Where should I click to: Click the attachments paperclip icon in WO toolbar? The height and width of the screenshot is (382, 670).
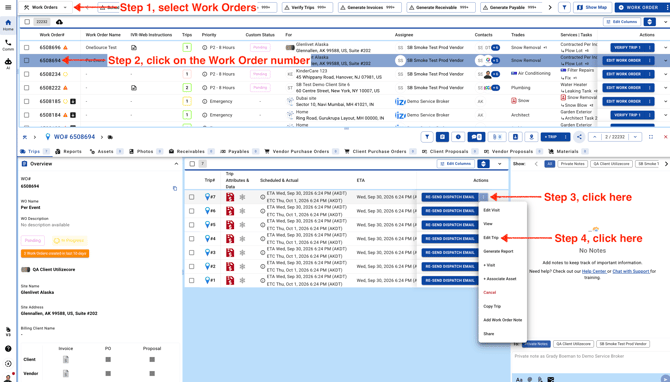(497, 137)
